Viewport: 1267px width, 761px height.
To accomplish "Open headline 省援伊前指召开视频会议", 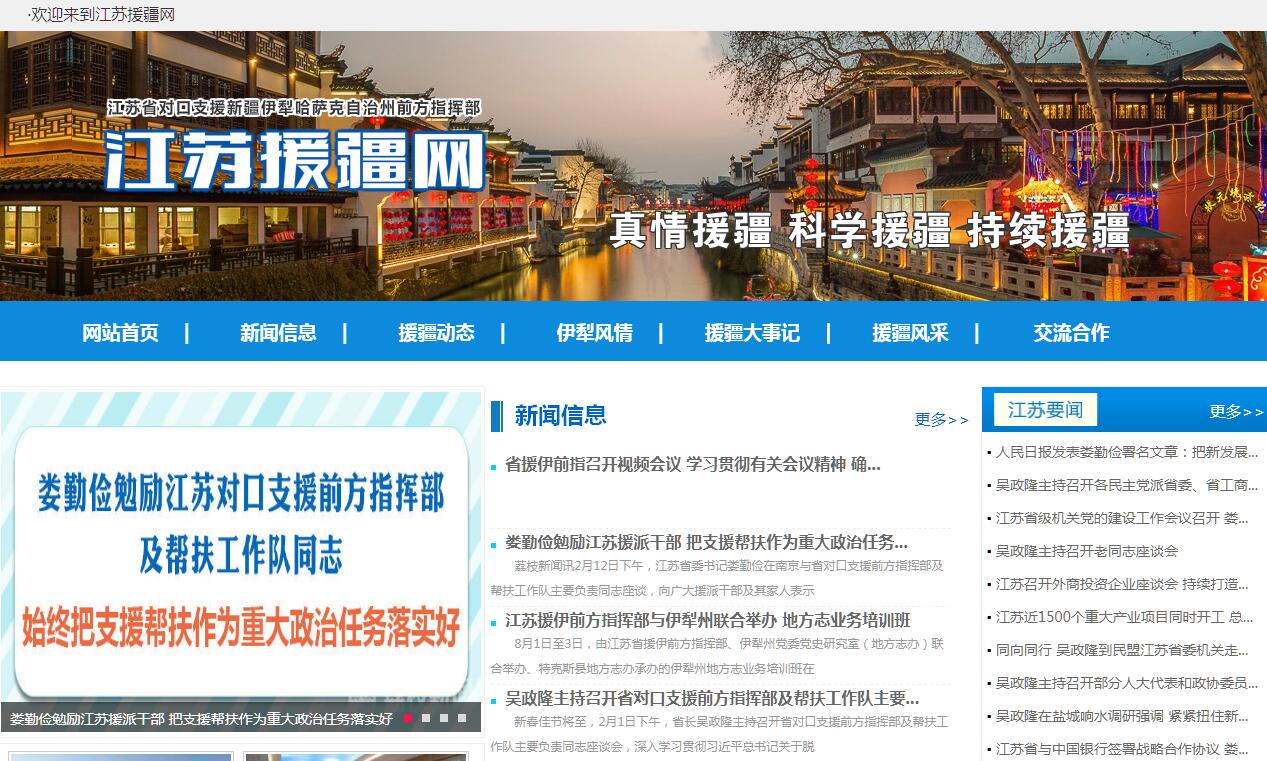I will tap(692, 464).
